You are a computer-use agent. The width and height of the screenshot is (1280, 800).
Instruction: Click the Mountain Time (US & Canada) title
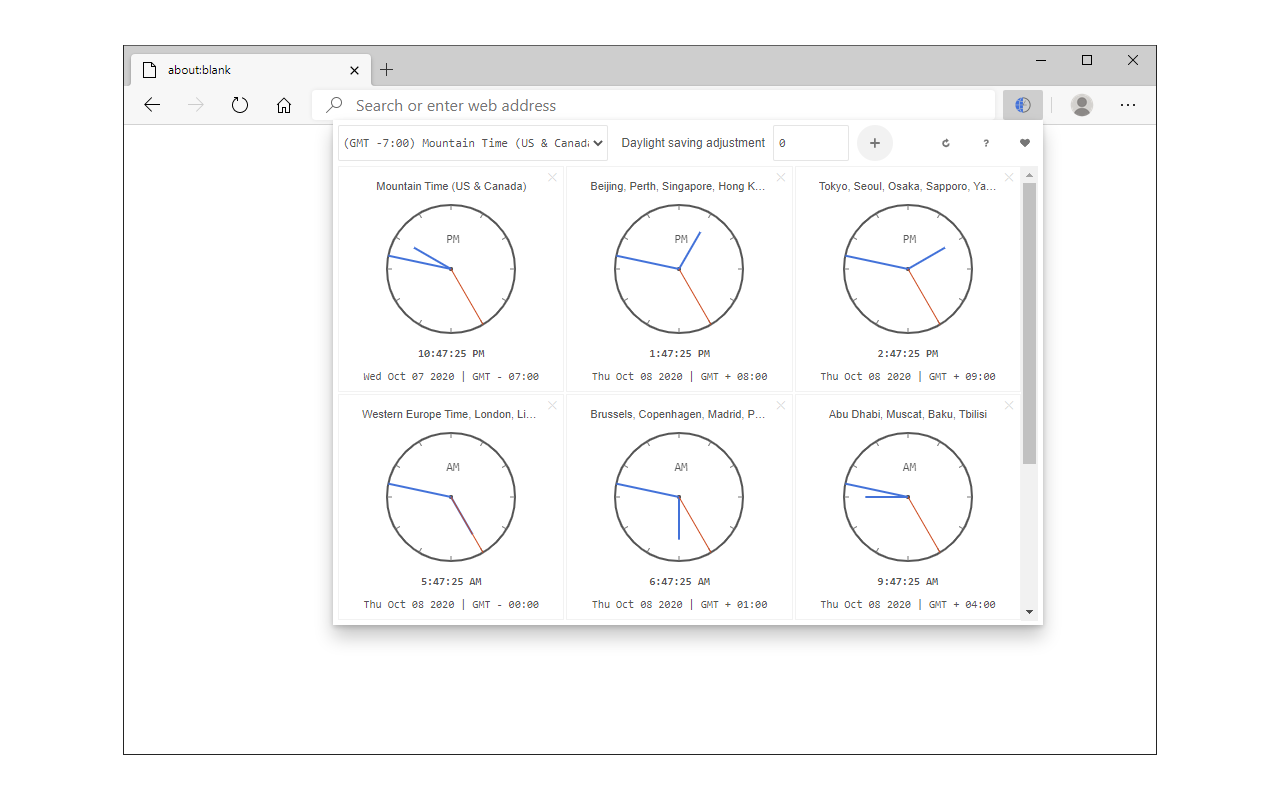click(x=451, y=186)
